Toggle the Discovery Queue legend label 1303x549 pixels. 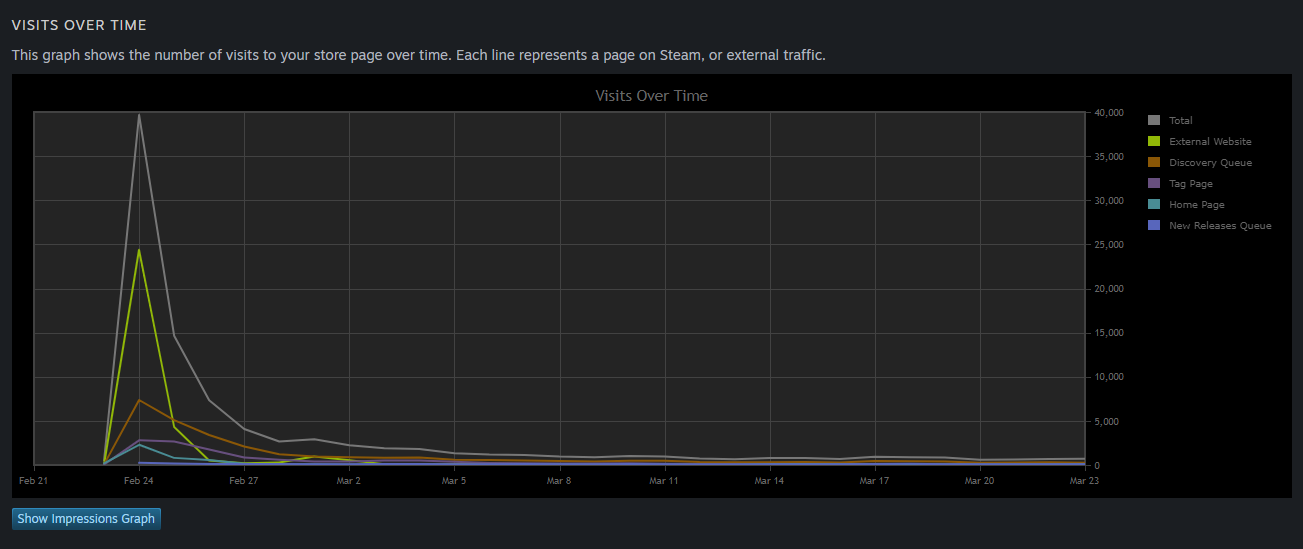click(1210, 163)
